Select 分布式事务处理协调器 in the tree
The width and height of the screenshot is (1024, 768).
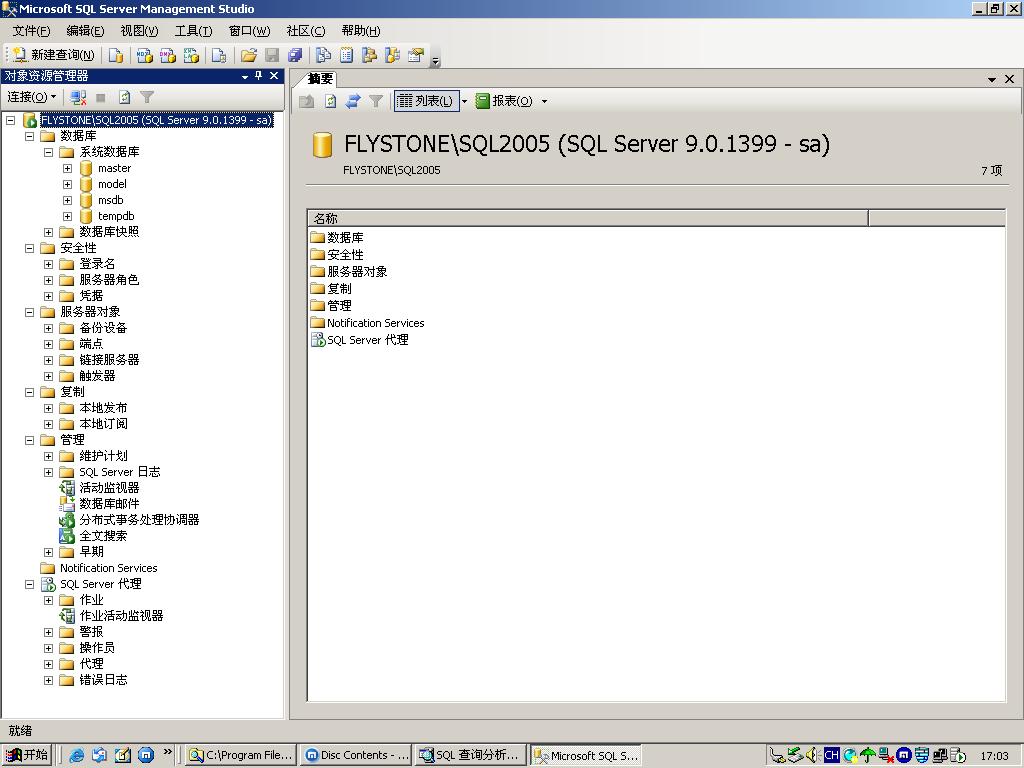[x=139, y=520]
